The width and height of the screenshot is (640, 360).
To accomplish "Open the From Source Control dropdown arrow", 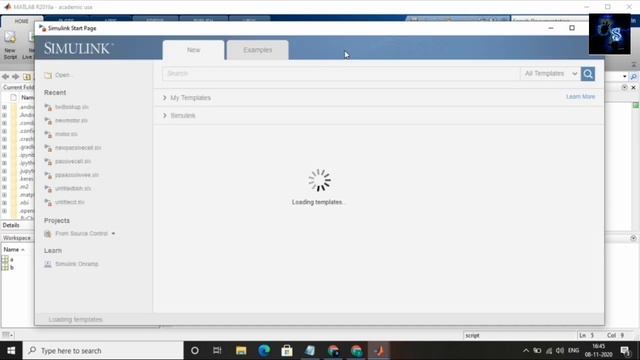I will pos(113,233).
